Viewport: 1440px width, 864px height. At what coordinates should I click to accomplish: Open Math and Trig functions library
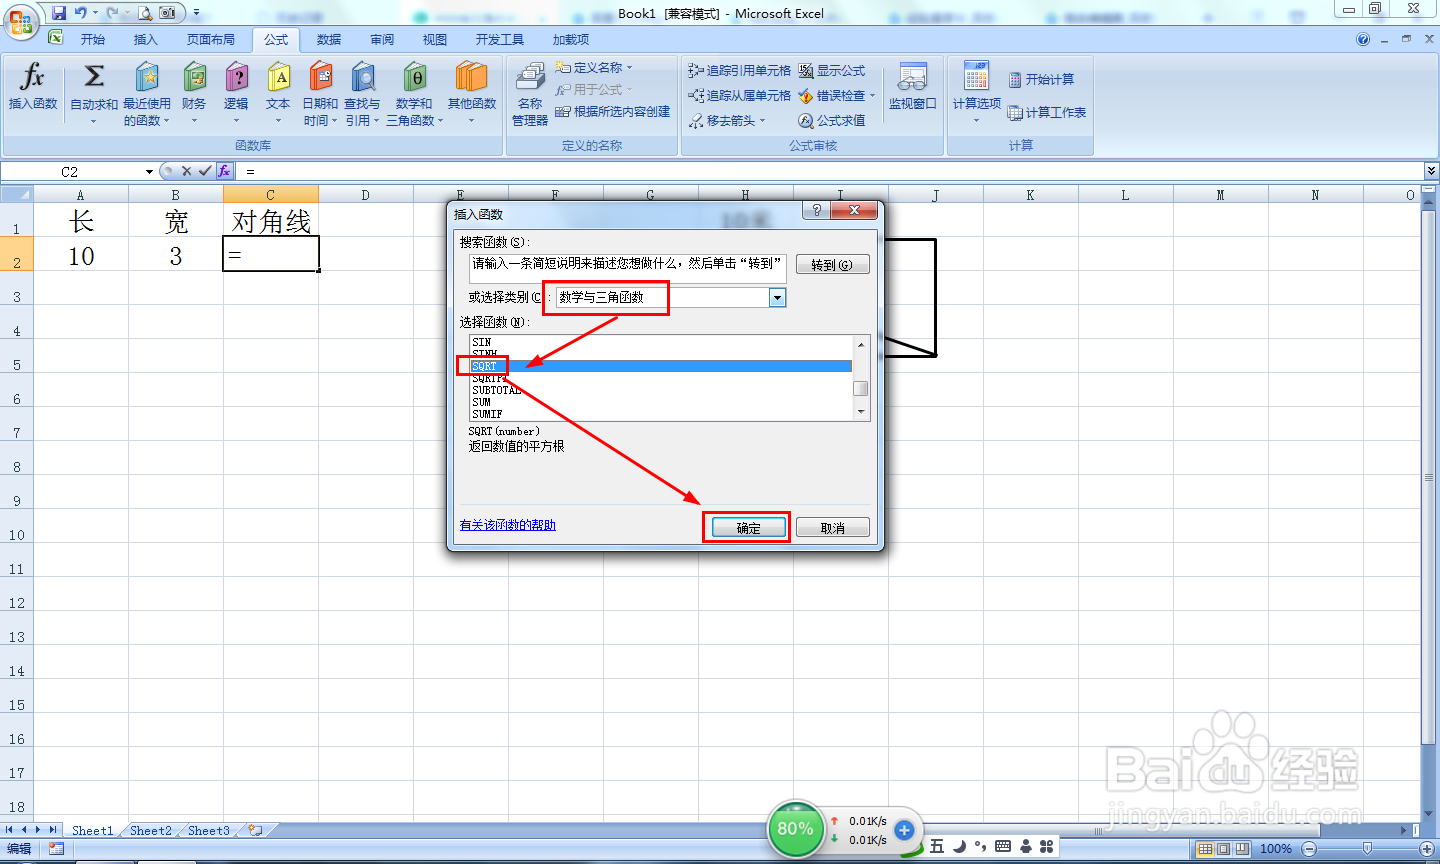pyautogui.click(x=414, y=93)
